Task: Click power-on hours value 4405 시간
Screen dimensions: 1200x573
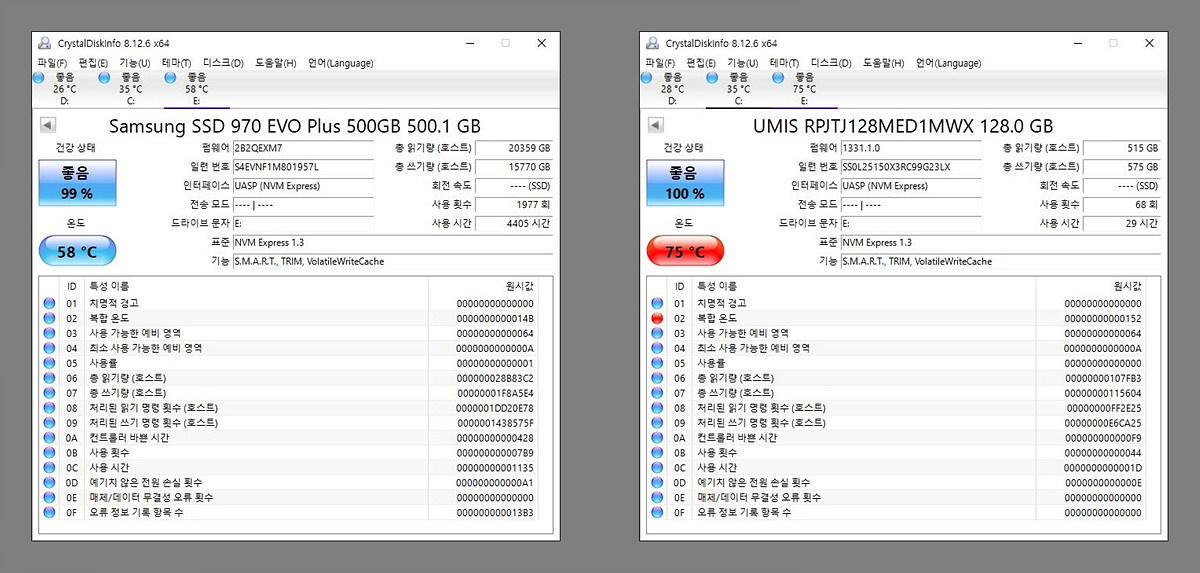Action: [x=514, y=224]
